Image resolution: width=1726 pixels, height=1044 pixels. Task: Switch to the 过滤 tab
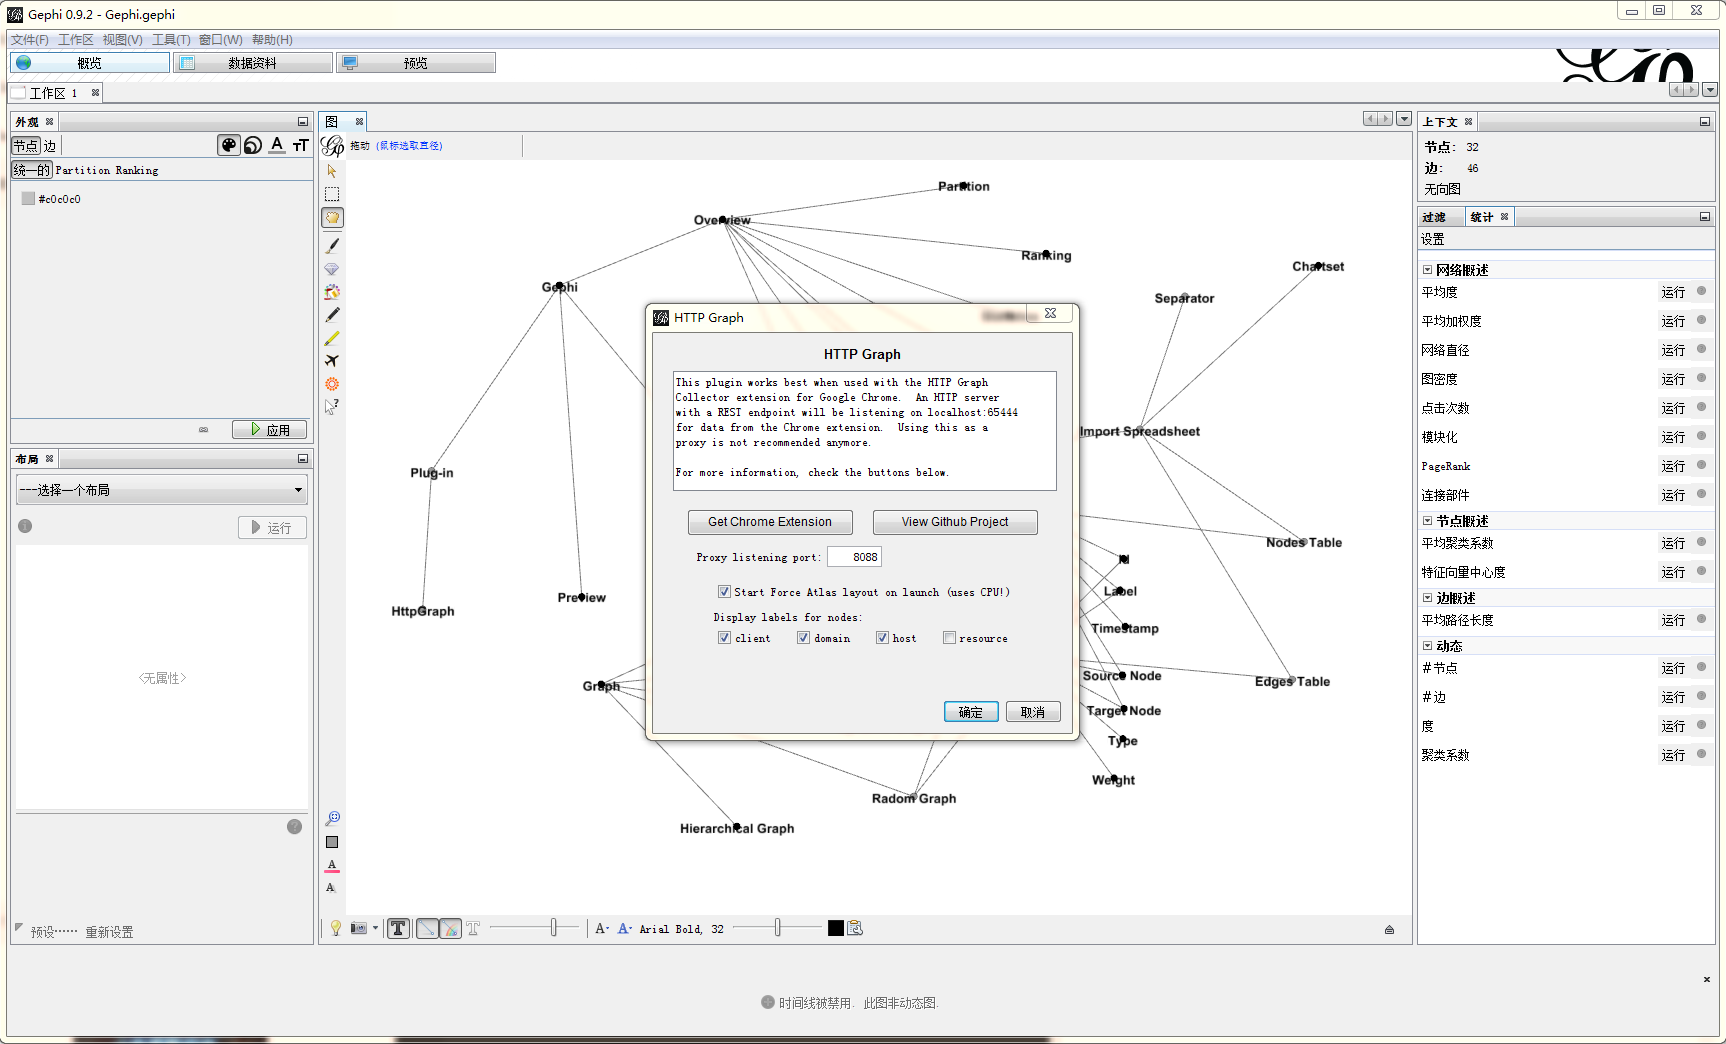click(1434, 217)
